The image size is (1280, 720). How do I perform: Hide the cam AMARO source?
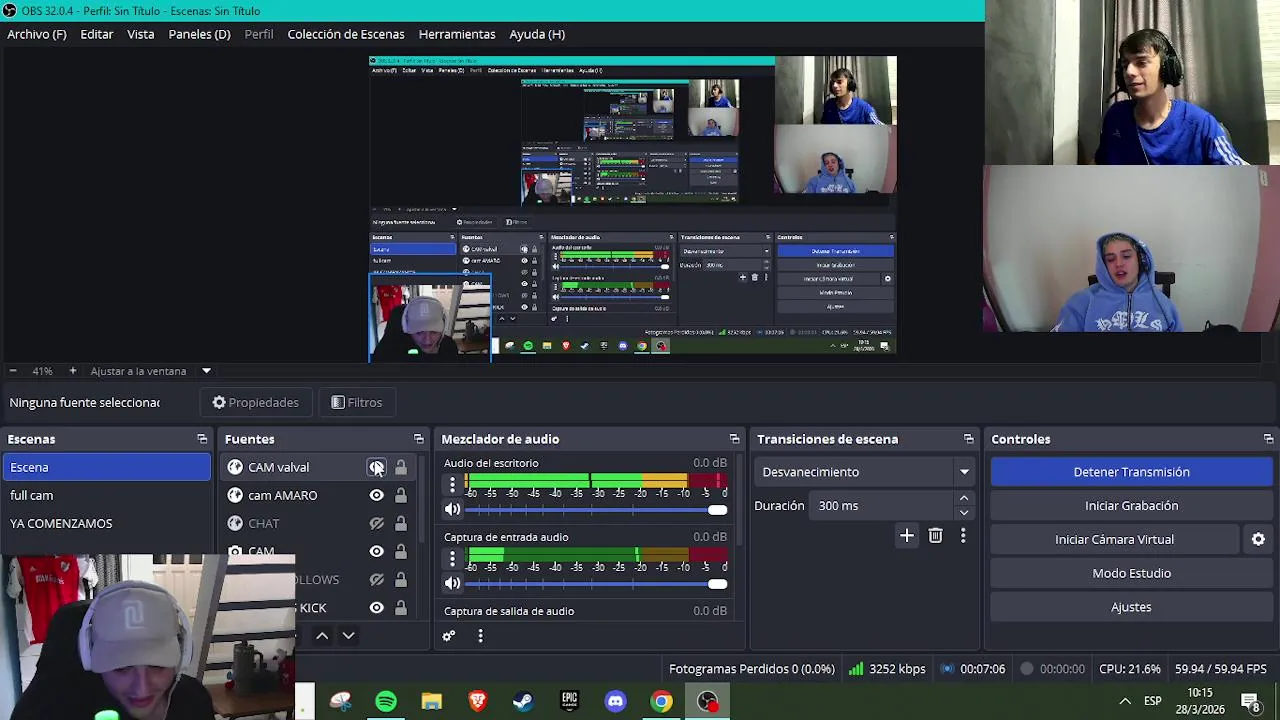[376, 495]
